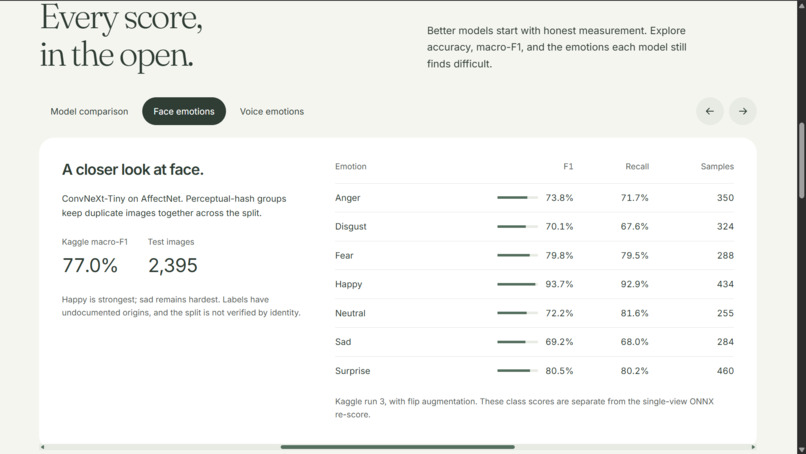Click the 92.9% recall value
Screen dimensions: 806x454
634,284
